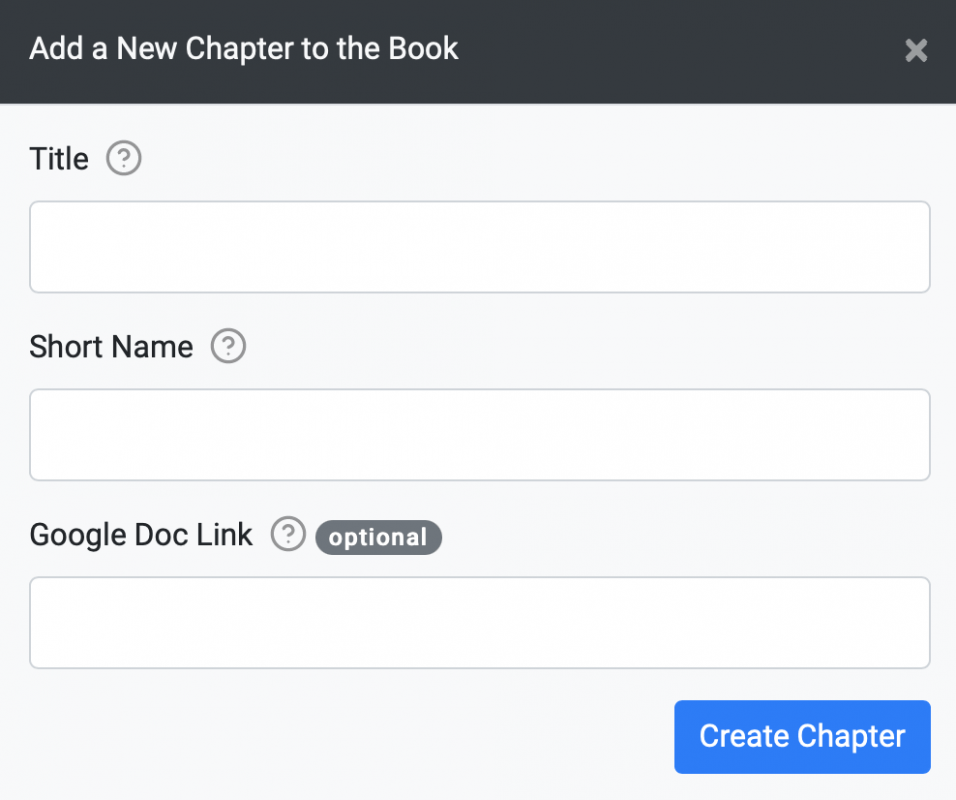Click the Google Doc Link input field

coord(480,622)
